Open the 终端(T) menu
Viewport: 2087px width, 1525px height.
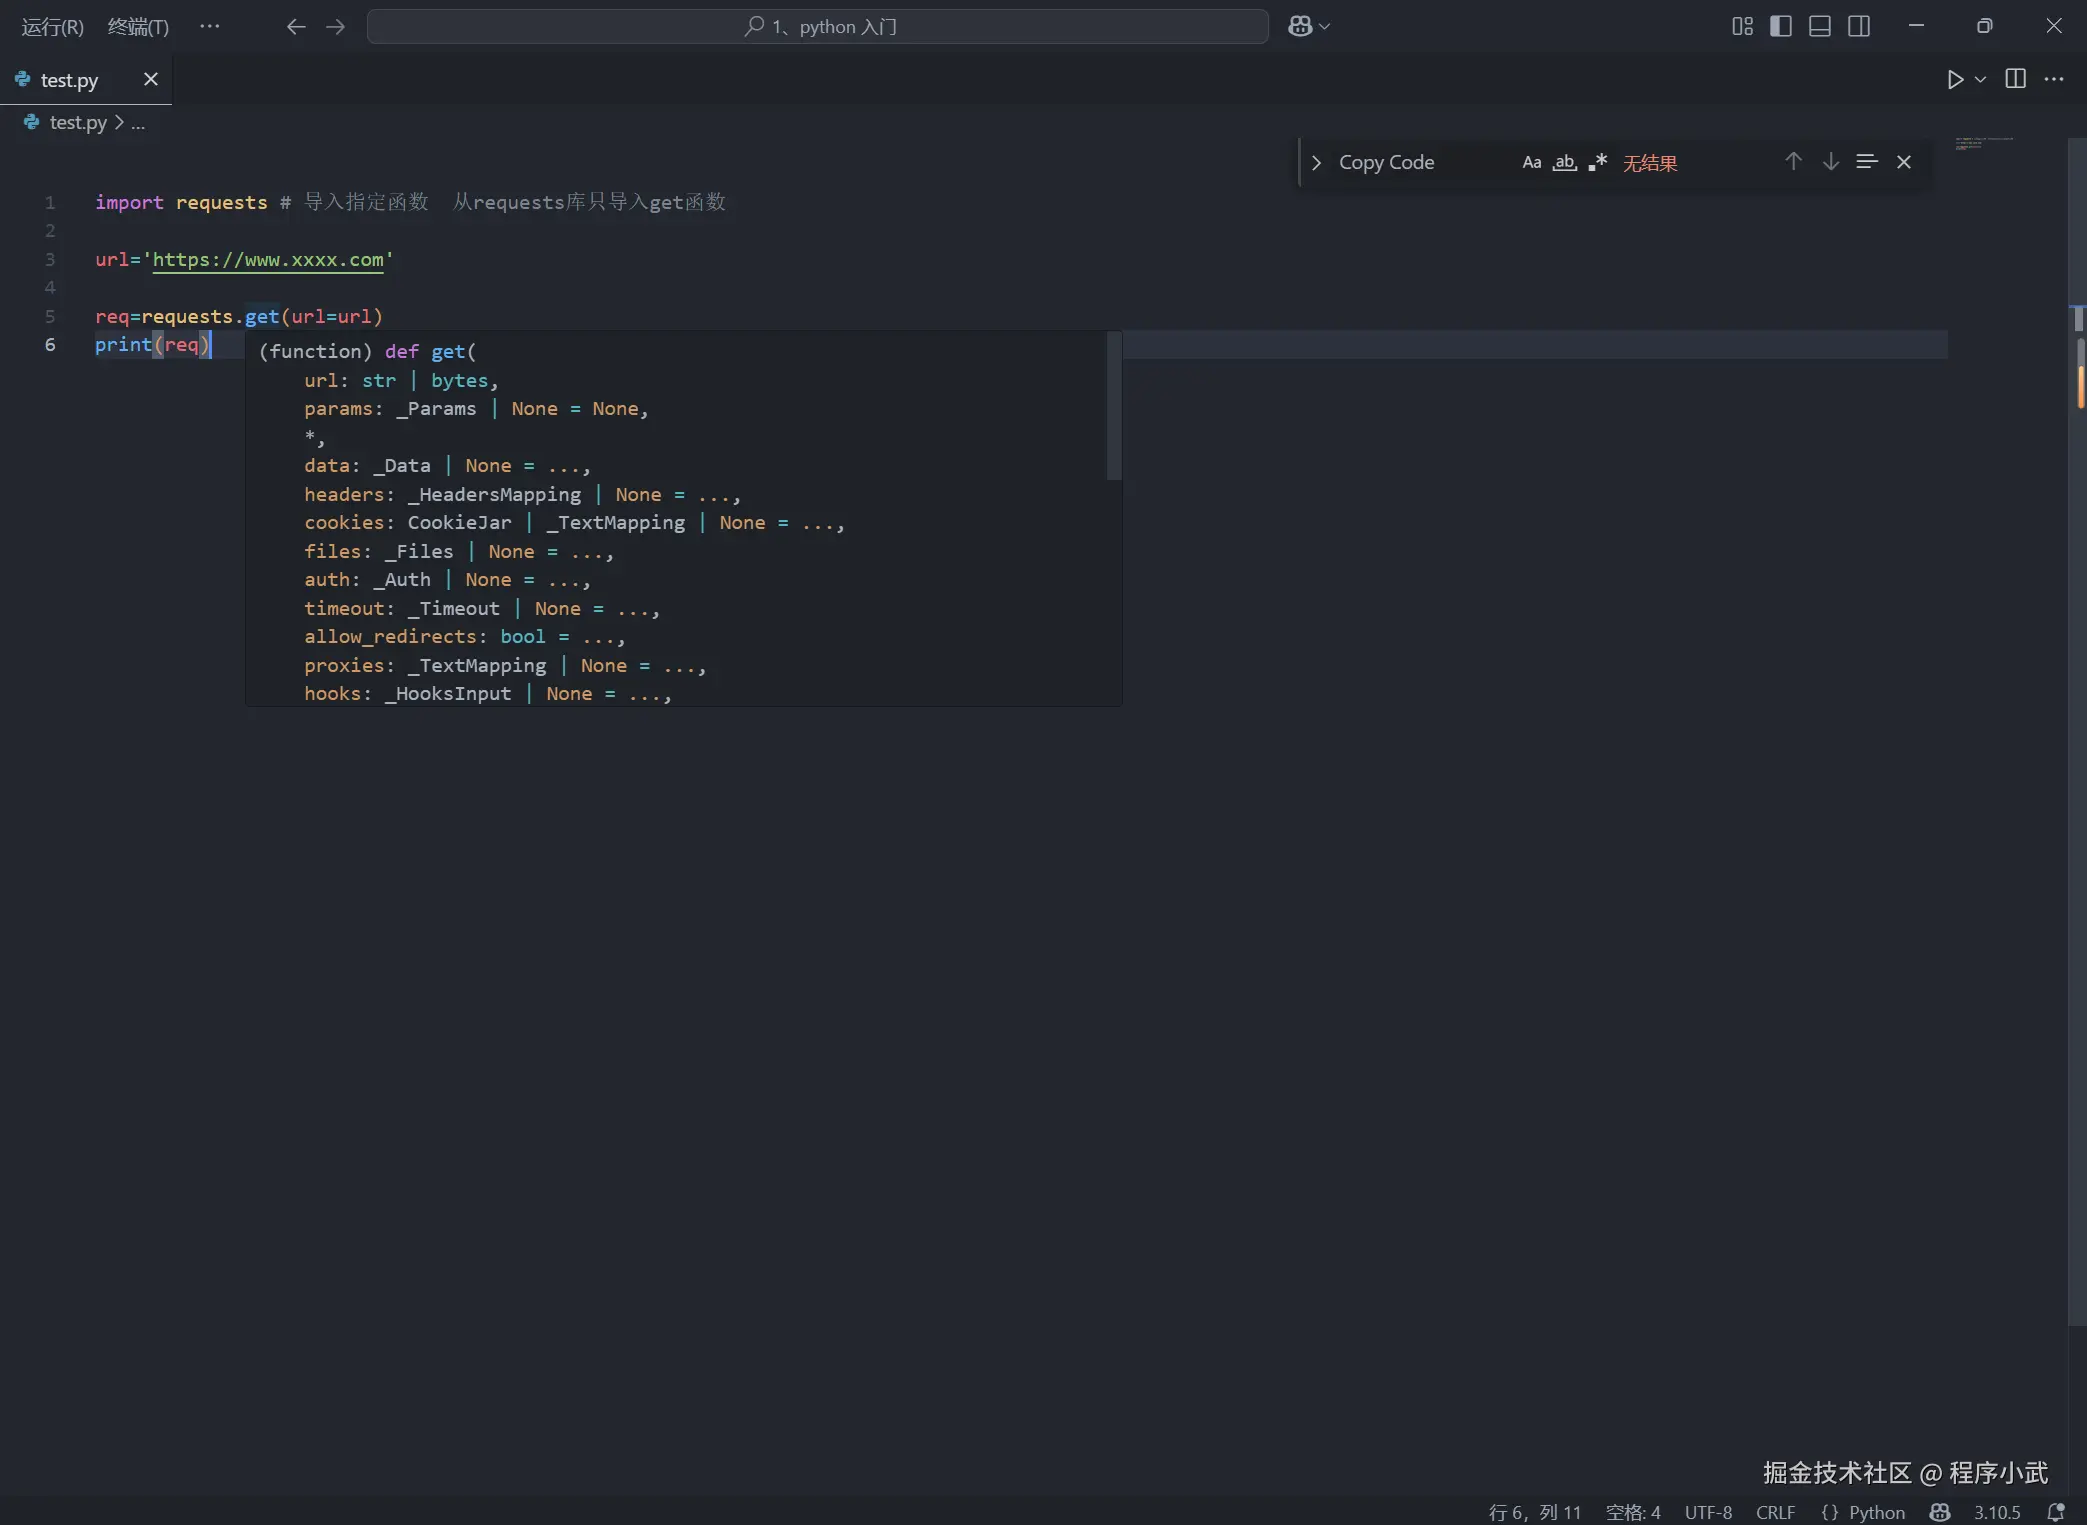point(138,27)
